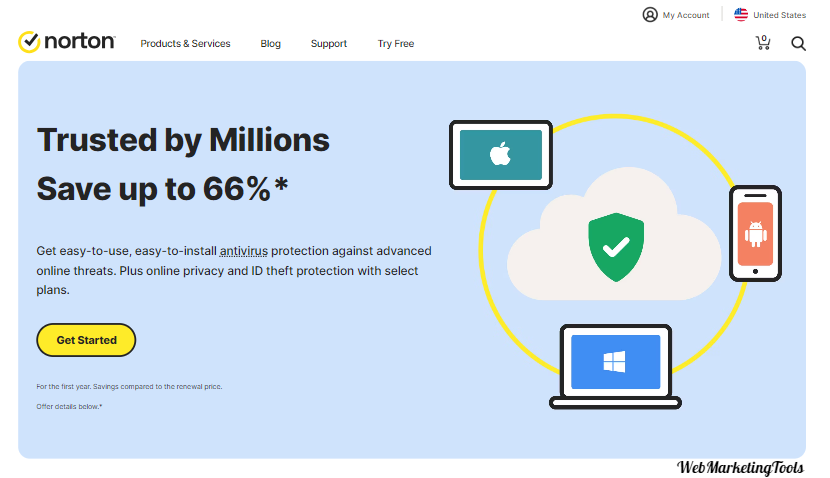830x478 pixels.
Task: Click the Windows laptop illustration
Action: tap(615, 366)
